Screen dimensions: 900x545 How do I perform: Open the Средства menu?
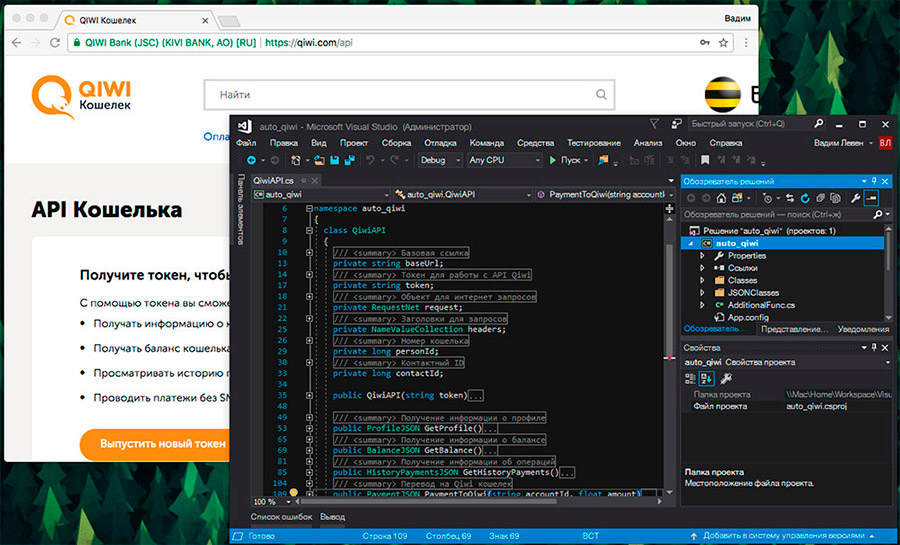tap(535, 143)
